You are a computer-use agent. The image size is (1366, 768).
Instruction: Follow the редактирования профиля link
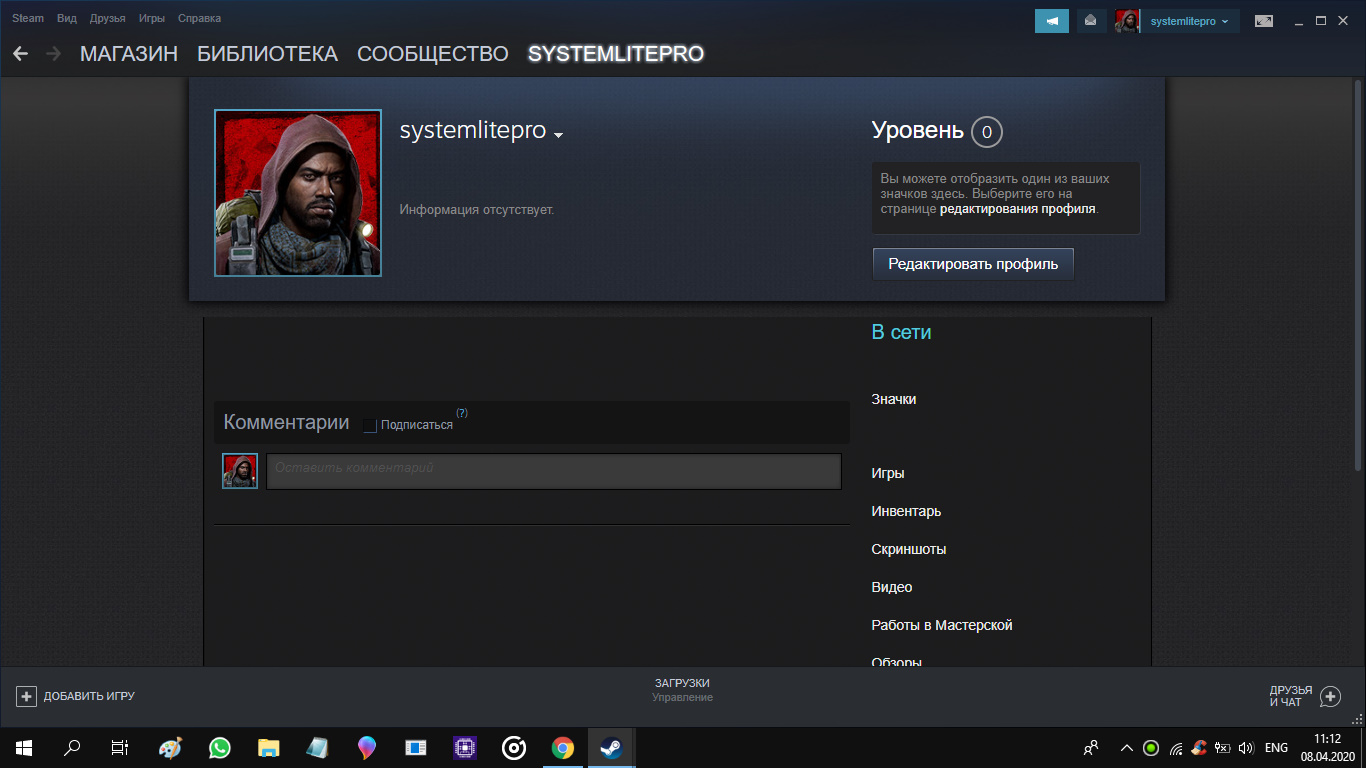1018,209
